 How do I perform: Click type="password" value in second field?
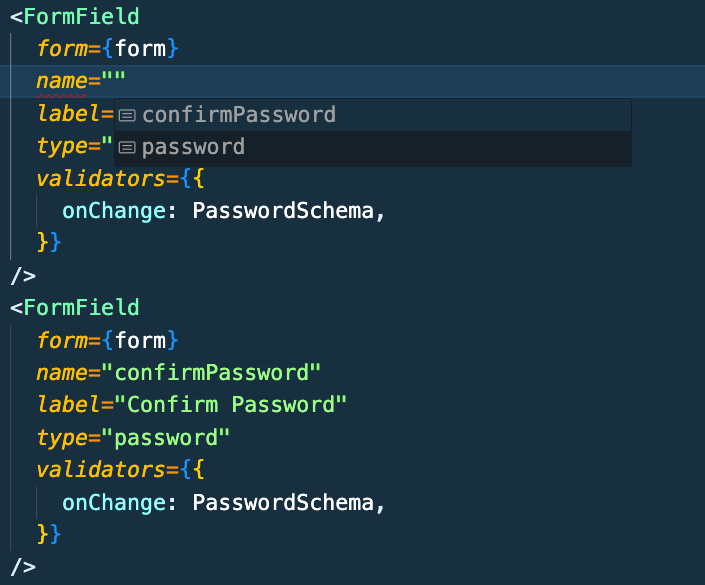(166, 438)
